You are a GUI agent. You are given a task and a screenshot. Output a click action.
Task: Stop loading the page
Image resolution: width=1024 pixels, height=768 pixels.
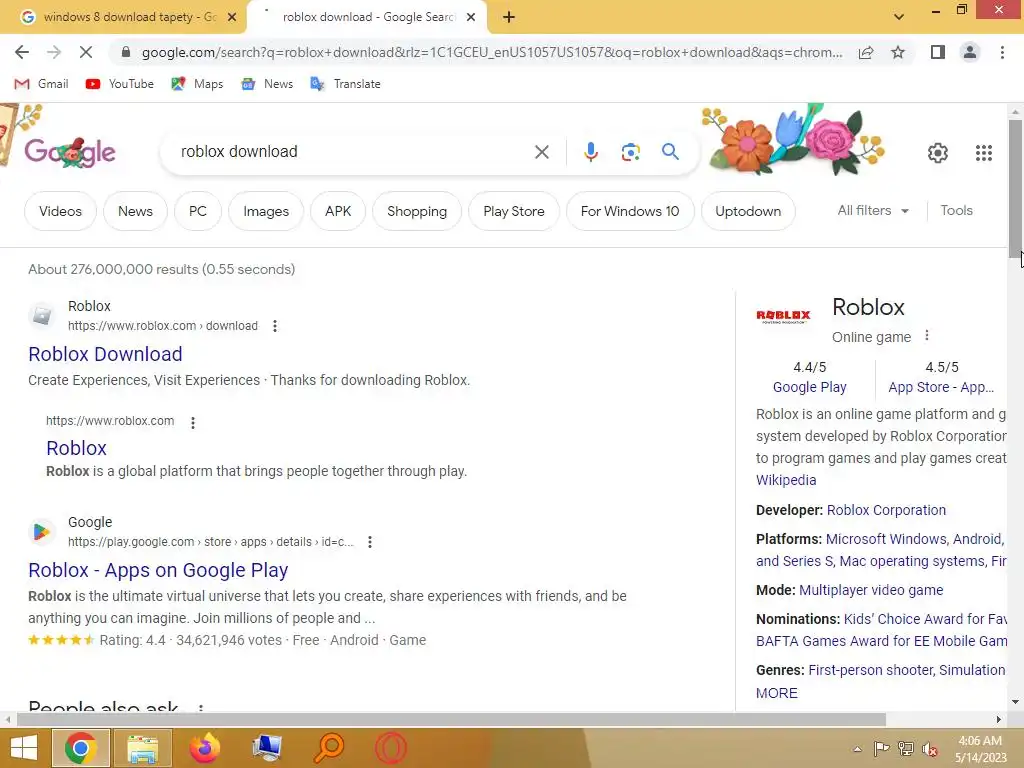click(86, 52)
